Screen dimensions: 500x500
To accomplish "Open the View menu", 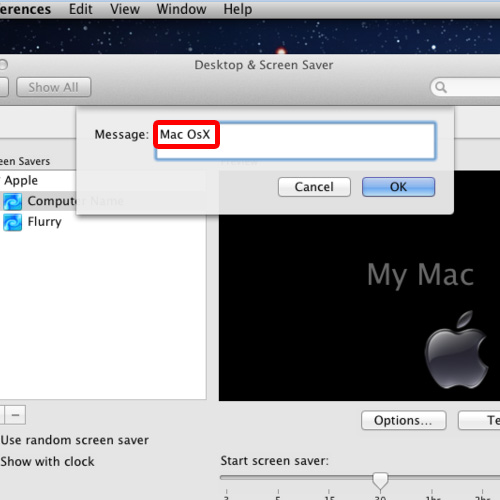I will [125, 9].
